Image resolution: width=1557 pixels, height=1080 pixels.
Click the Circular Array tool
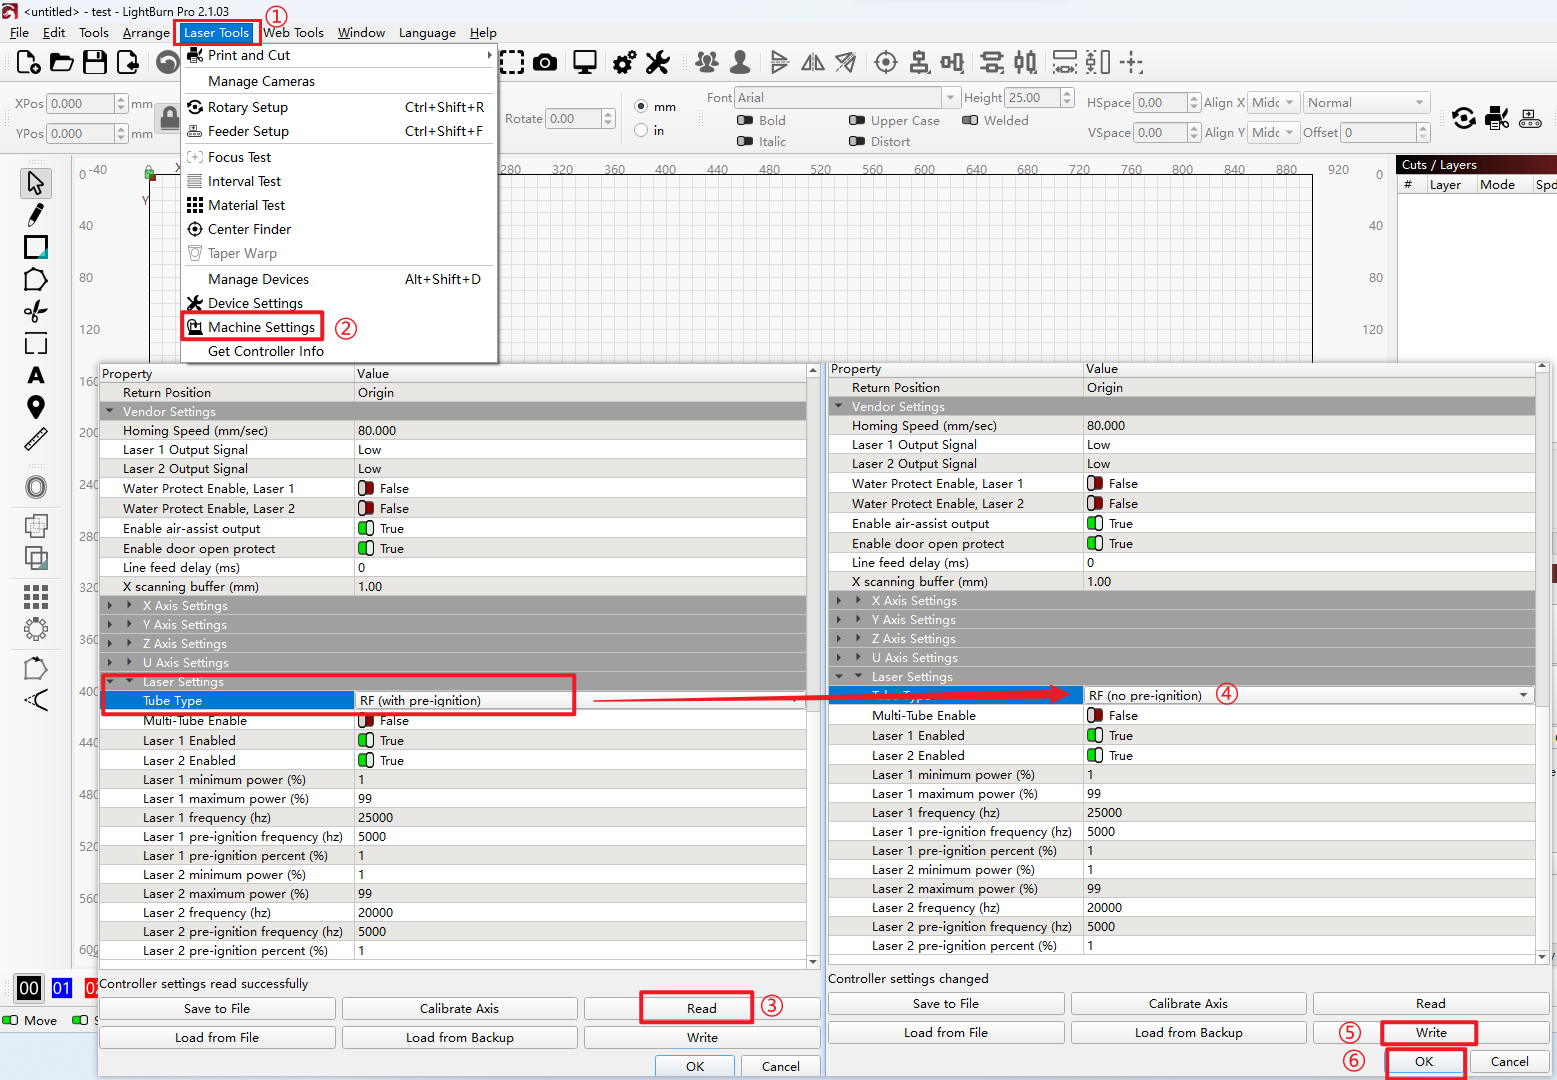tap(36, 629)
